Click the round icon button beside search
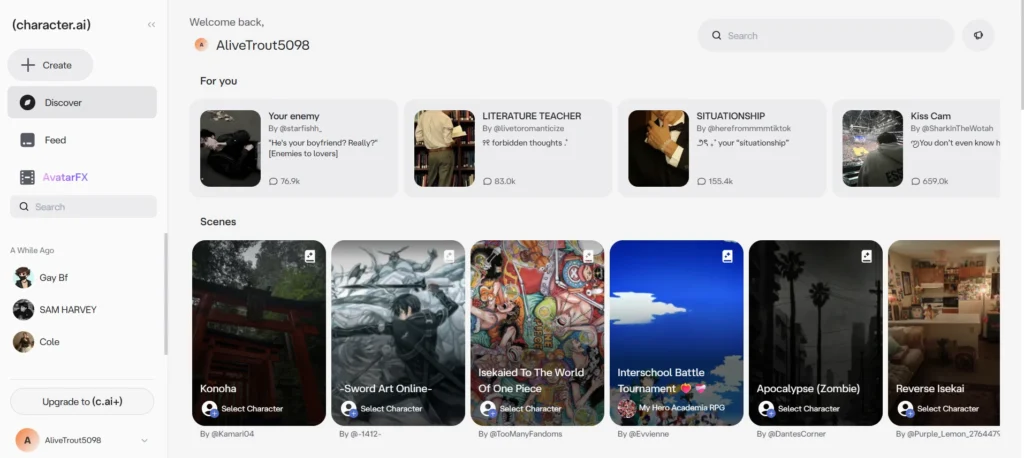1024x458 pixels. (x=978, y=35)
